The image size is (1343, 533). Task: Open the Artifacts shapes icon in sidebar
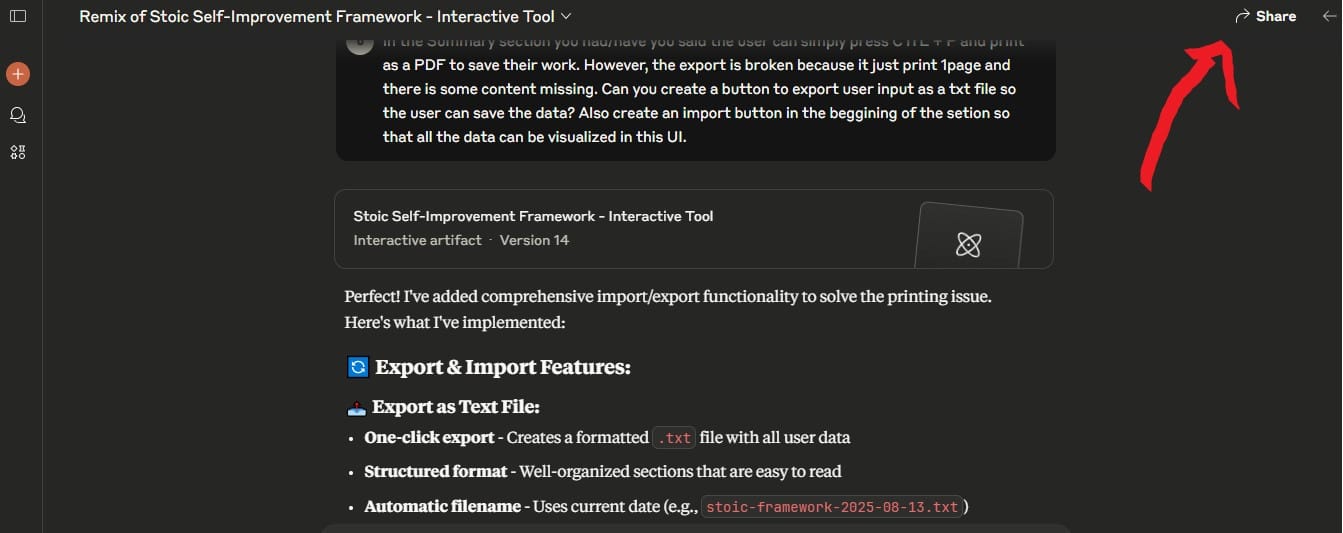click(x=17, y=152)
